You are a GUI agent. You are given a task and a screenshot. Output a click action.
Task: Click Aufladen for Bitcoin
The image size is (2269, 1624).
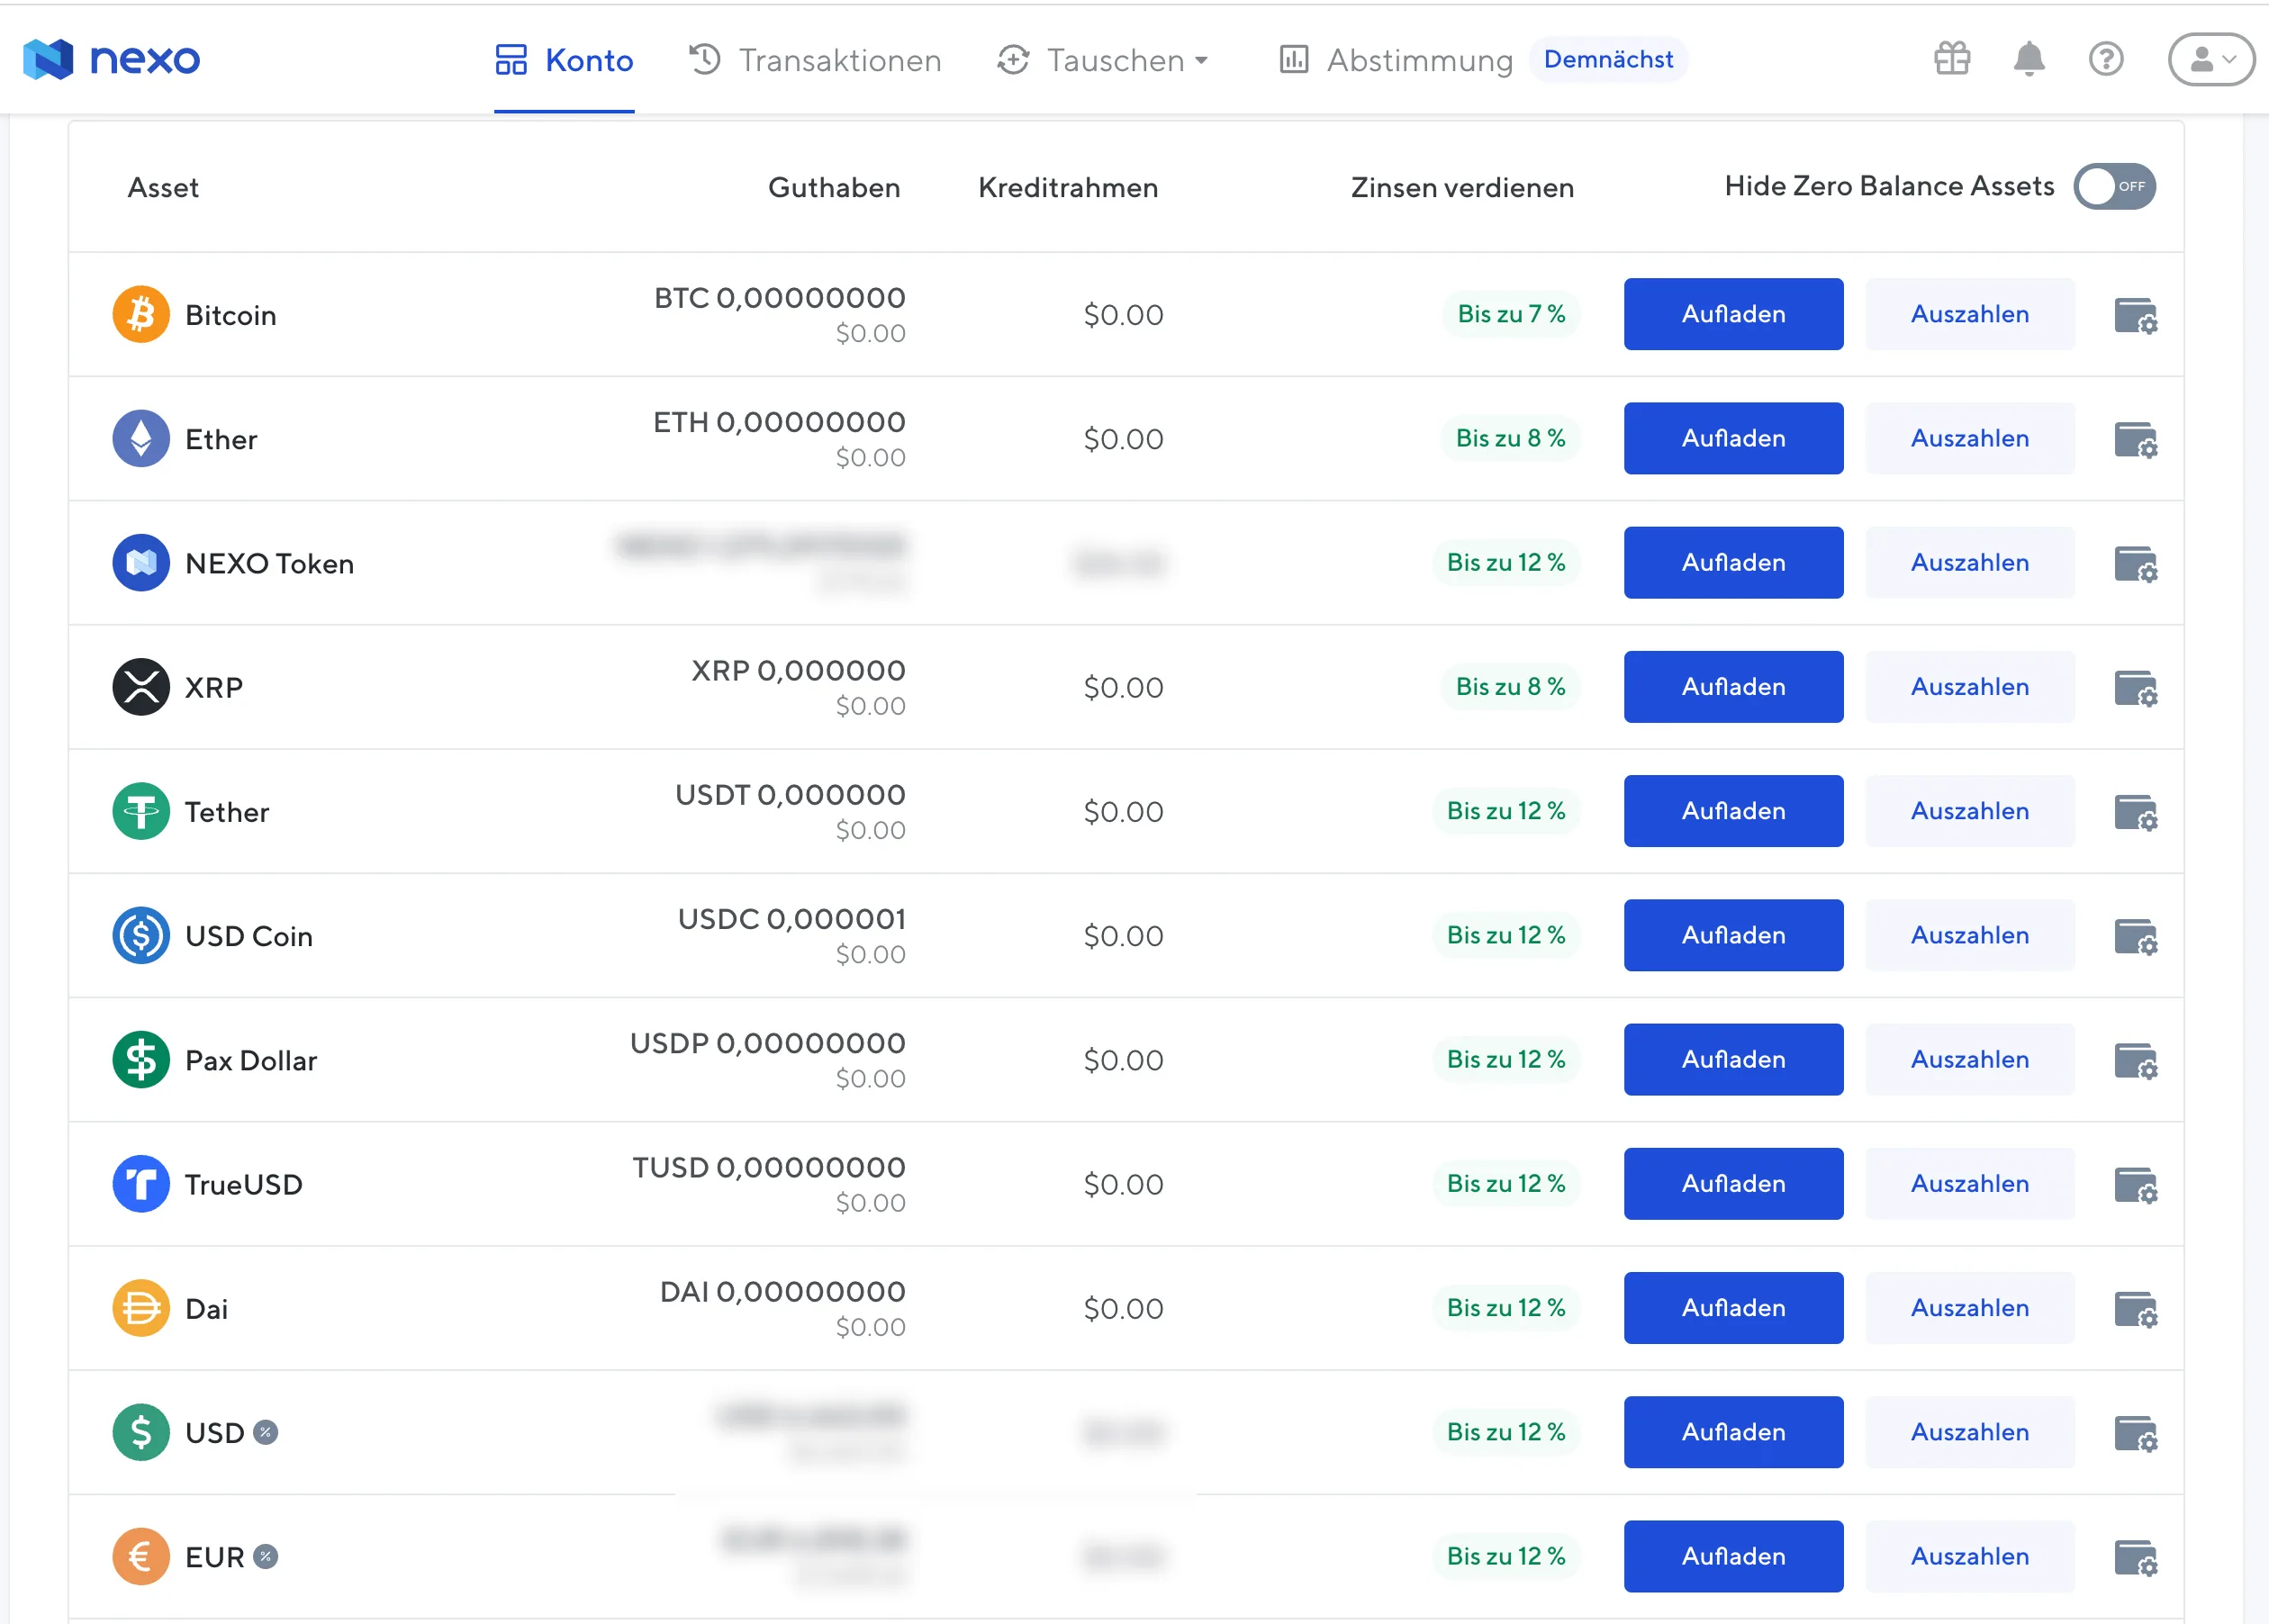[1733, 314]
